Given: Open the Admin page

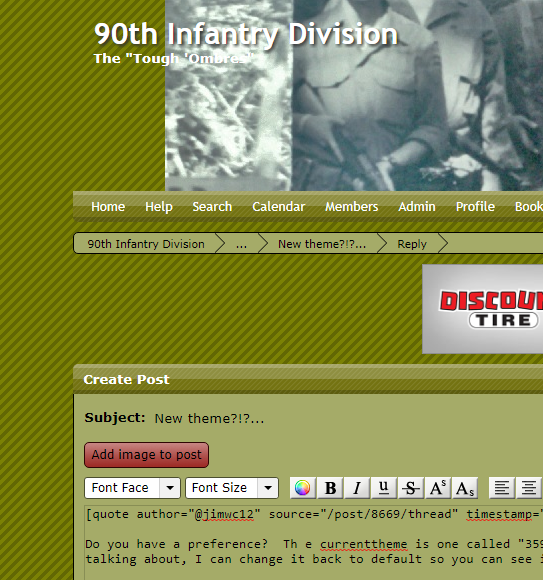Looking at the screenshot, I should (417, 206).
